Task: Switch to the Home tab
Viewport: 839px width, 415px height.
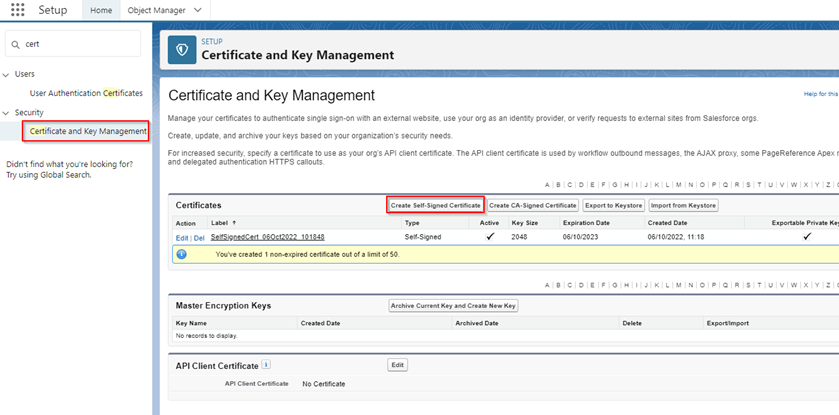Action: [101, 10]
